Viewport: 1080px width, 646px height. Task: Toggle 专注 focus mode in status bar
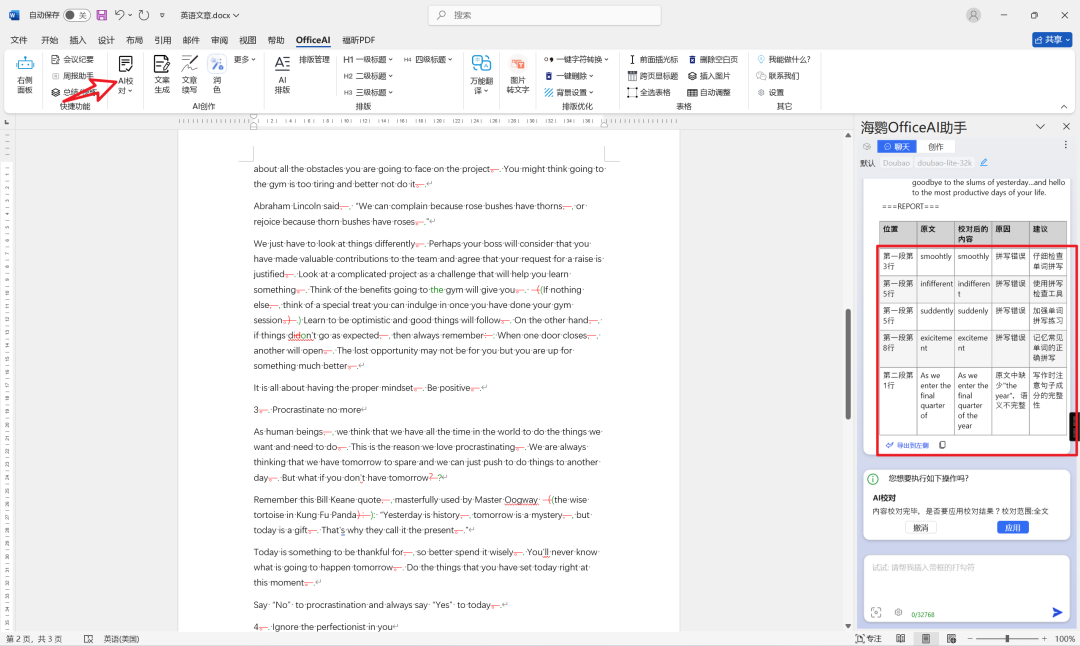point(869,638)
